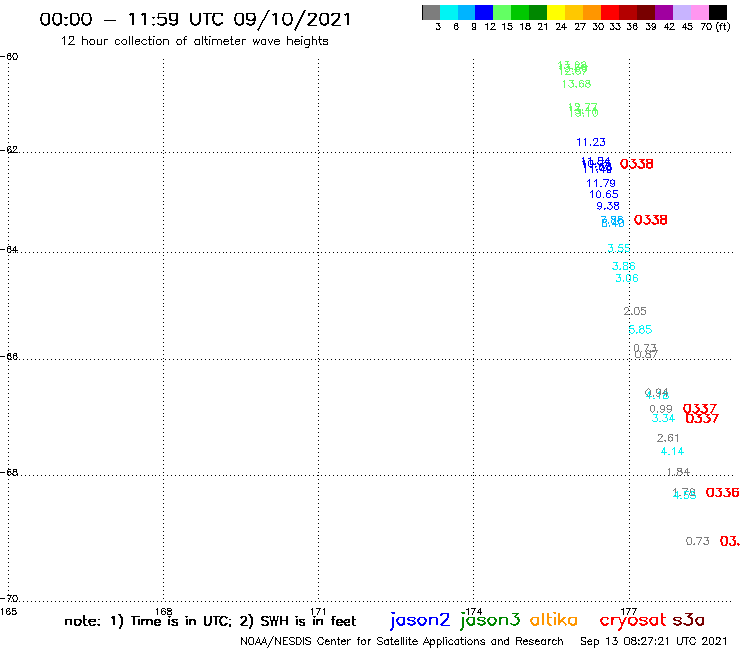The image size is (740, 650).
Task: Select the yellow swatch in the color scale
Action: pos(556,12)
